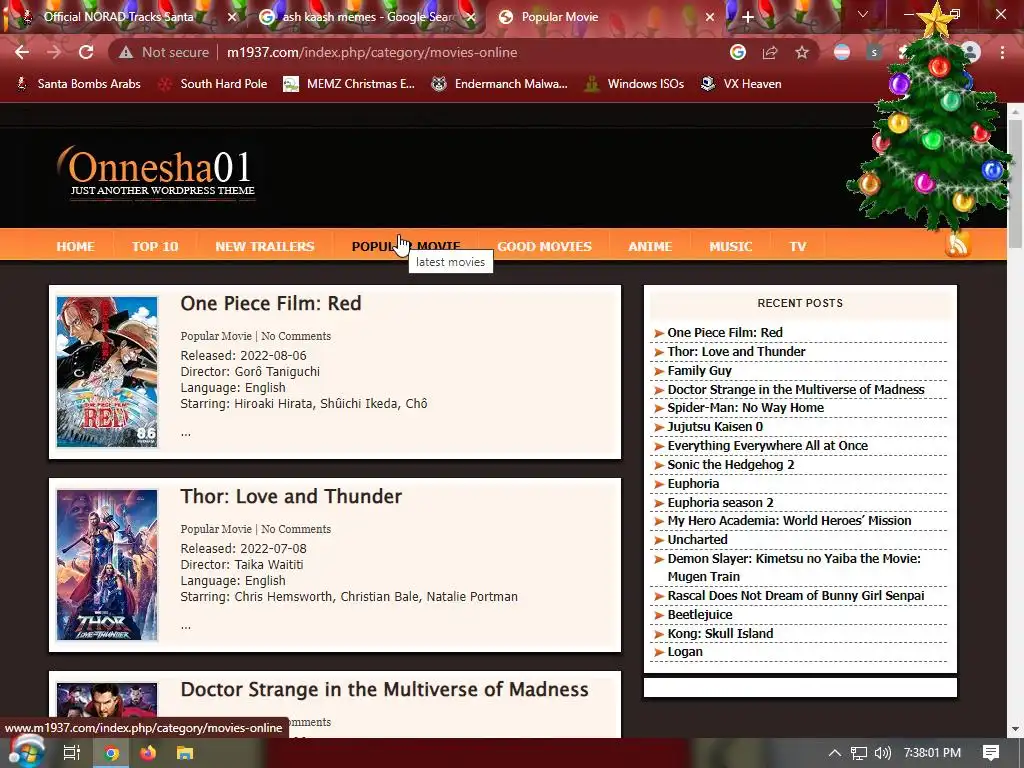Open Jujutsu Kaisen 0 recent post
This screenshot has height=768, width=1024.
[715, 426]
